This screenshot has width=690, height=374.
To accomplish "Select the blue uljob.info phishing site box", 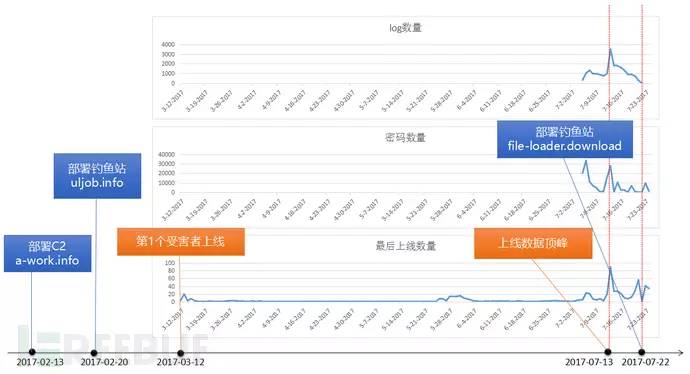I will 97,176.
